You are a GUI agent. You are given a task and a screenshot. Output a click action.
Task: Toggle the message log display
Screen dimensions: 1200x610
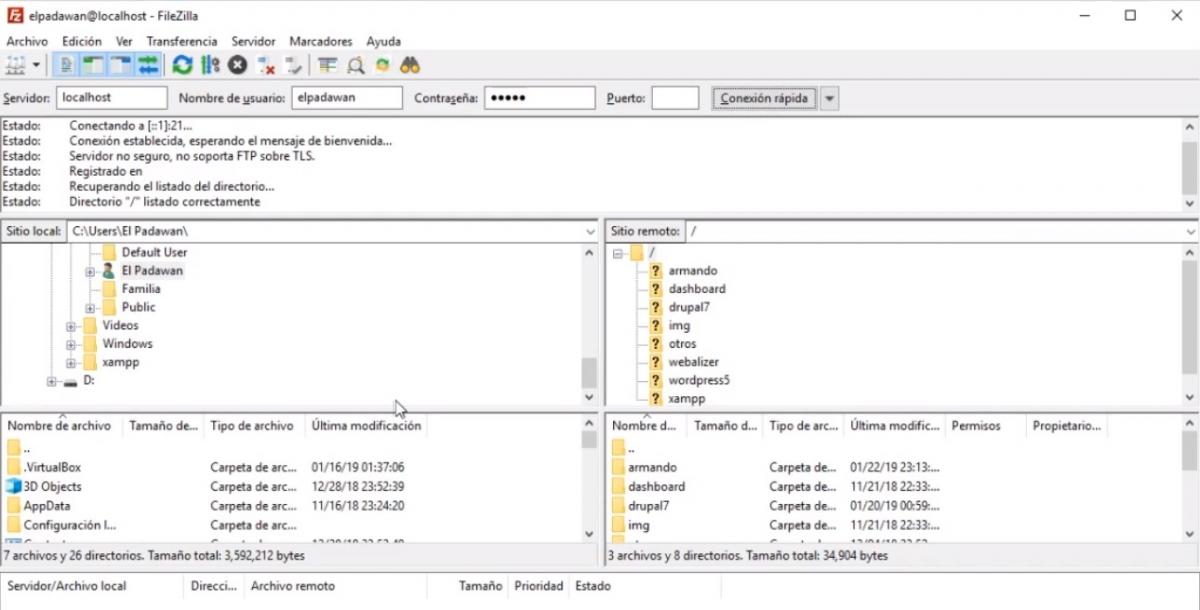click(66, 66)
